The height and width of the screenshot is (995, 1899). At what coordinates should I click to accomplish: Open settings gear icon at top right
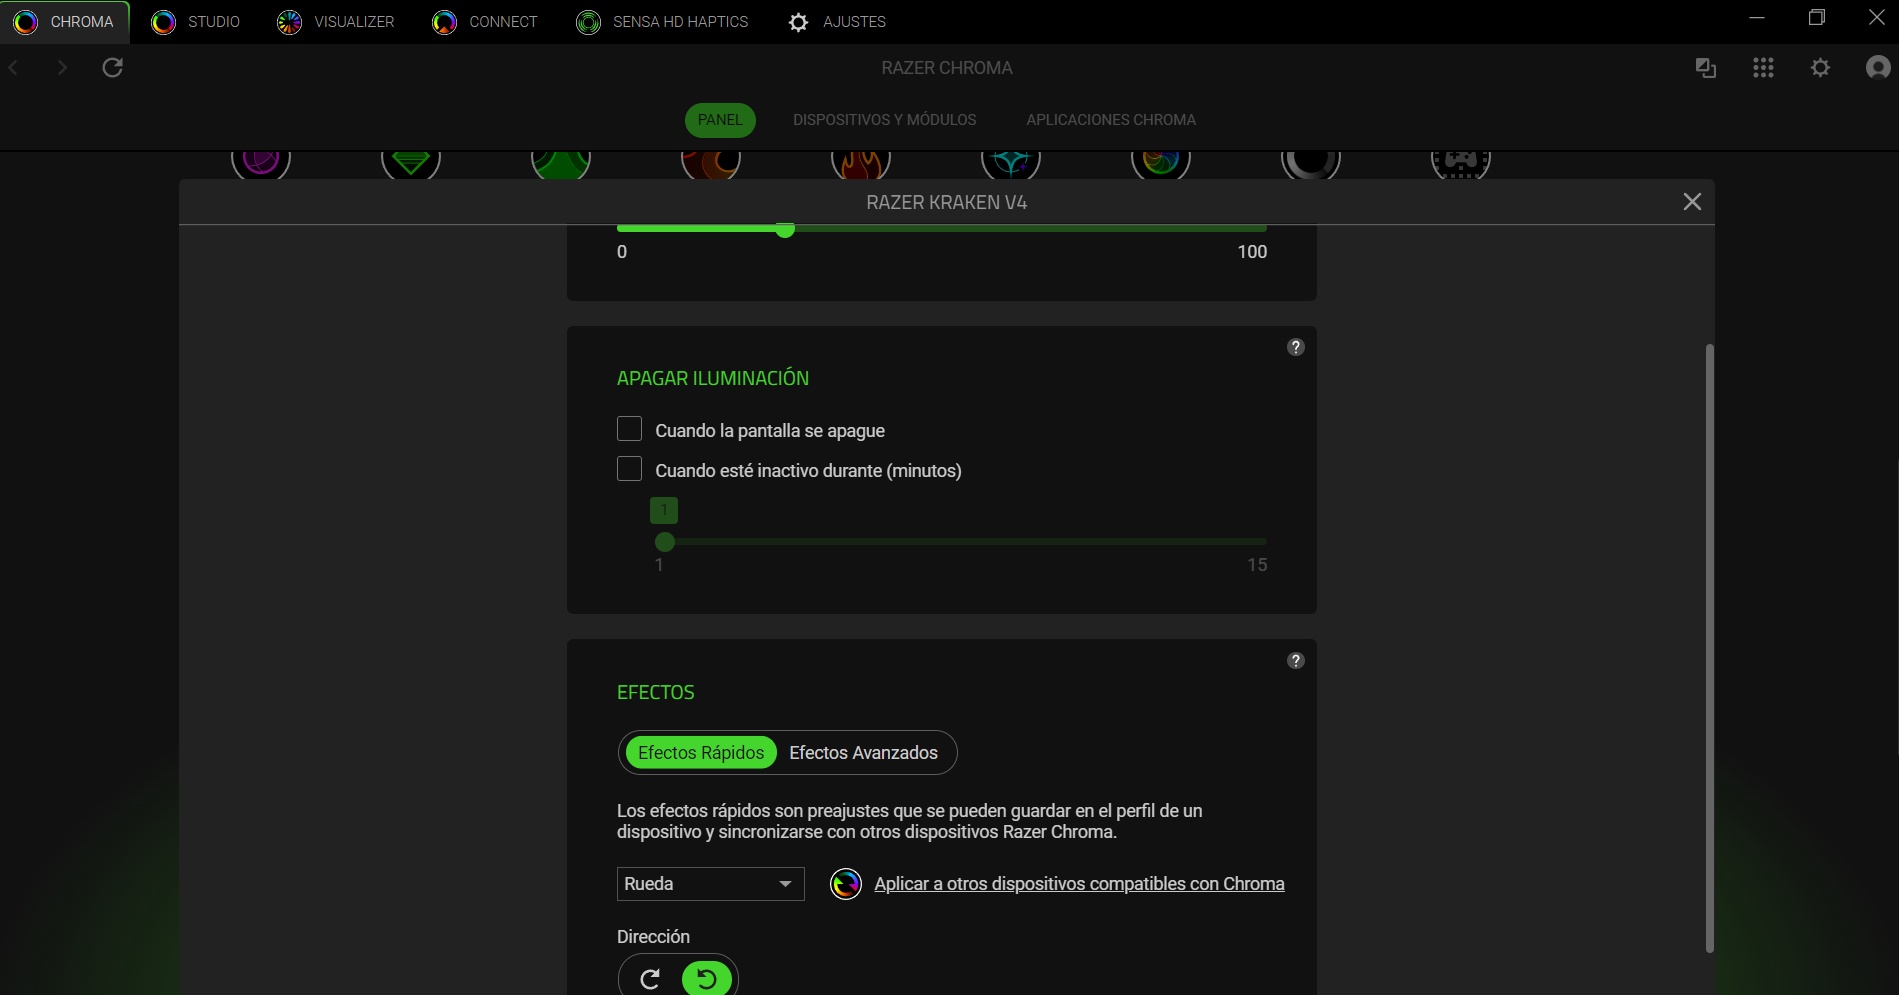(x=1820, y=68)
